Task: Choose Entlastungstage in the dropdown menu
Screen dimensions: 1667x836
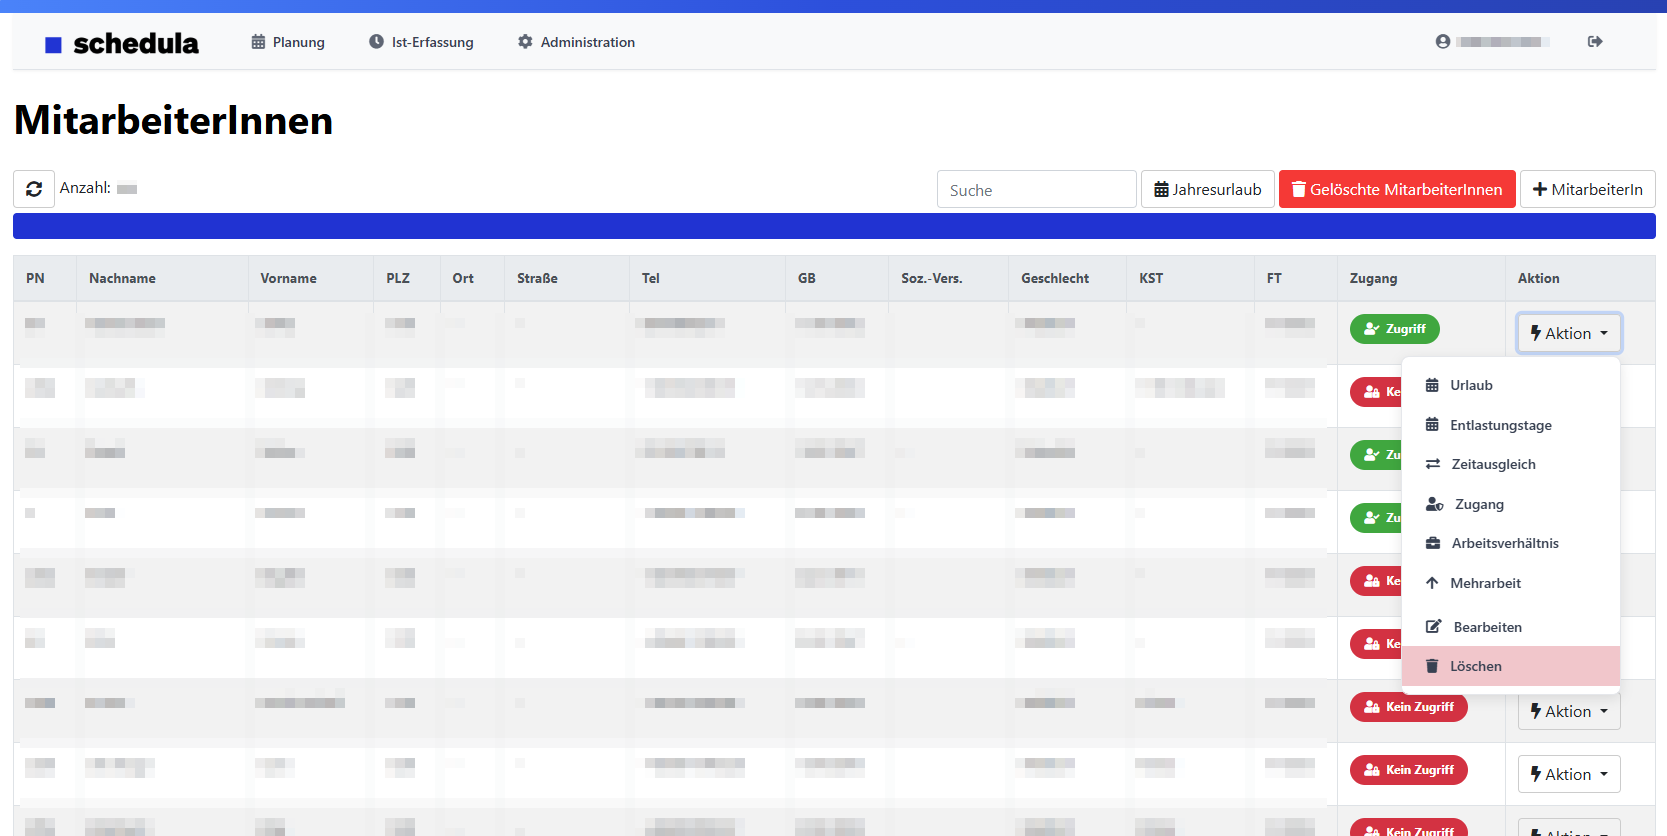Action: (x=1500, y=425)
